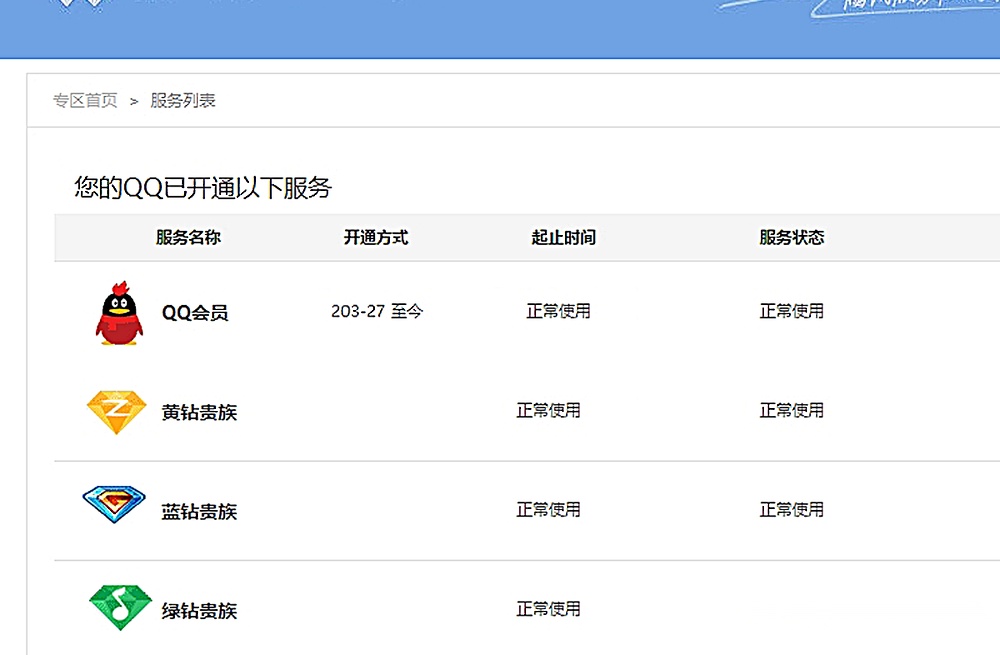Open the 蓝钻贵族 service name
Viewport: 1000px width, 655px height.
point(199,511)
